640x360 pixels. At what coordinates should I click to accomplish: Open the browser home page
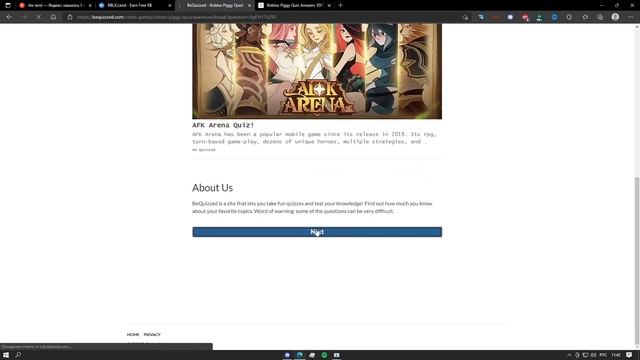(53, 17)
